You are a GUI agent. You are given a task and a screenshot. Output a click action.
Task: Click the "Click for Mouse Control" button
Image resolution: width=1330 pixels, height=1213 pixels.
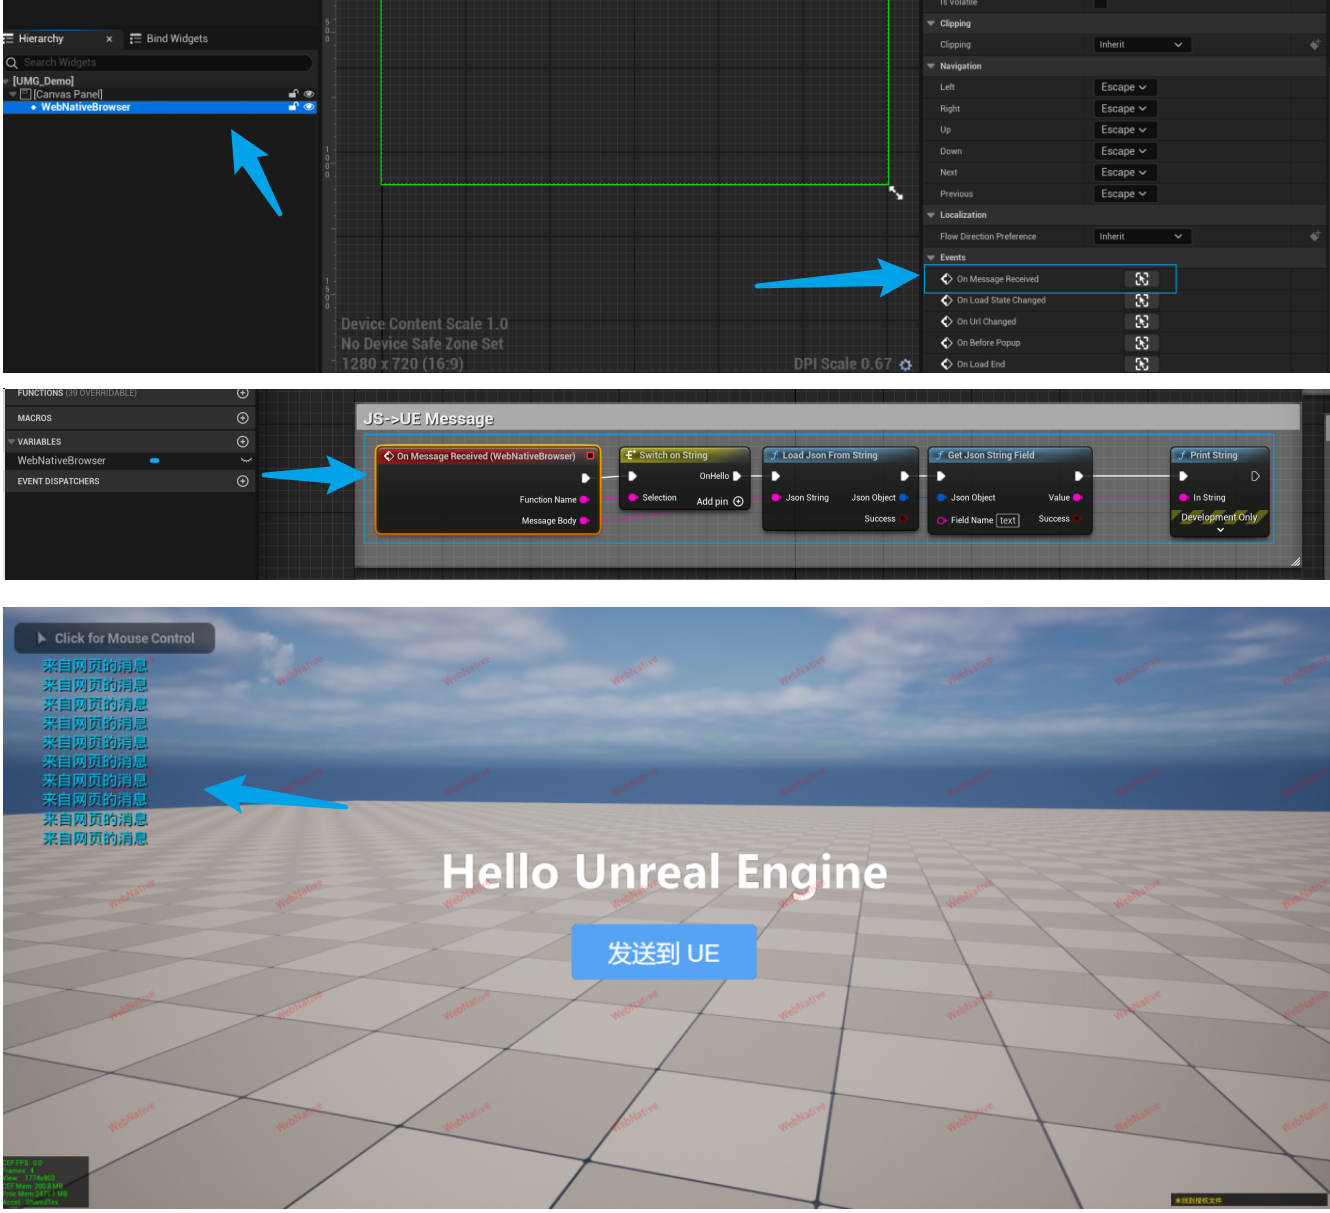pos(115,638)
